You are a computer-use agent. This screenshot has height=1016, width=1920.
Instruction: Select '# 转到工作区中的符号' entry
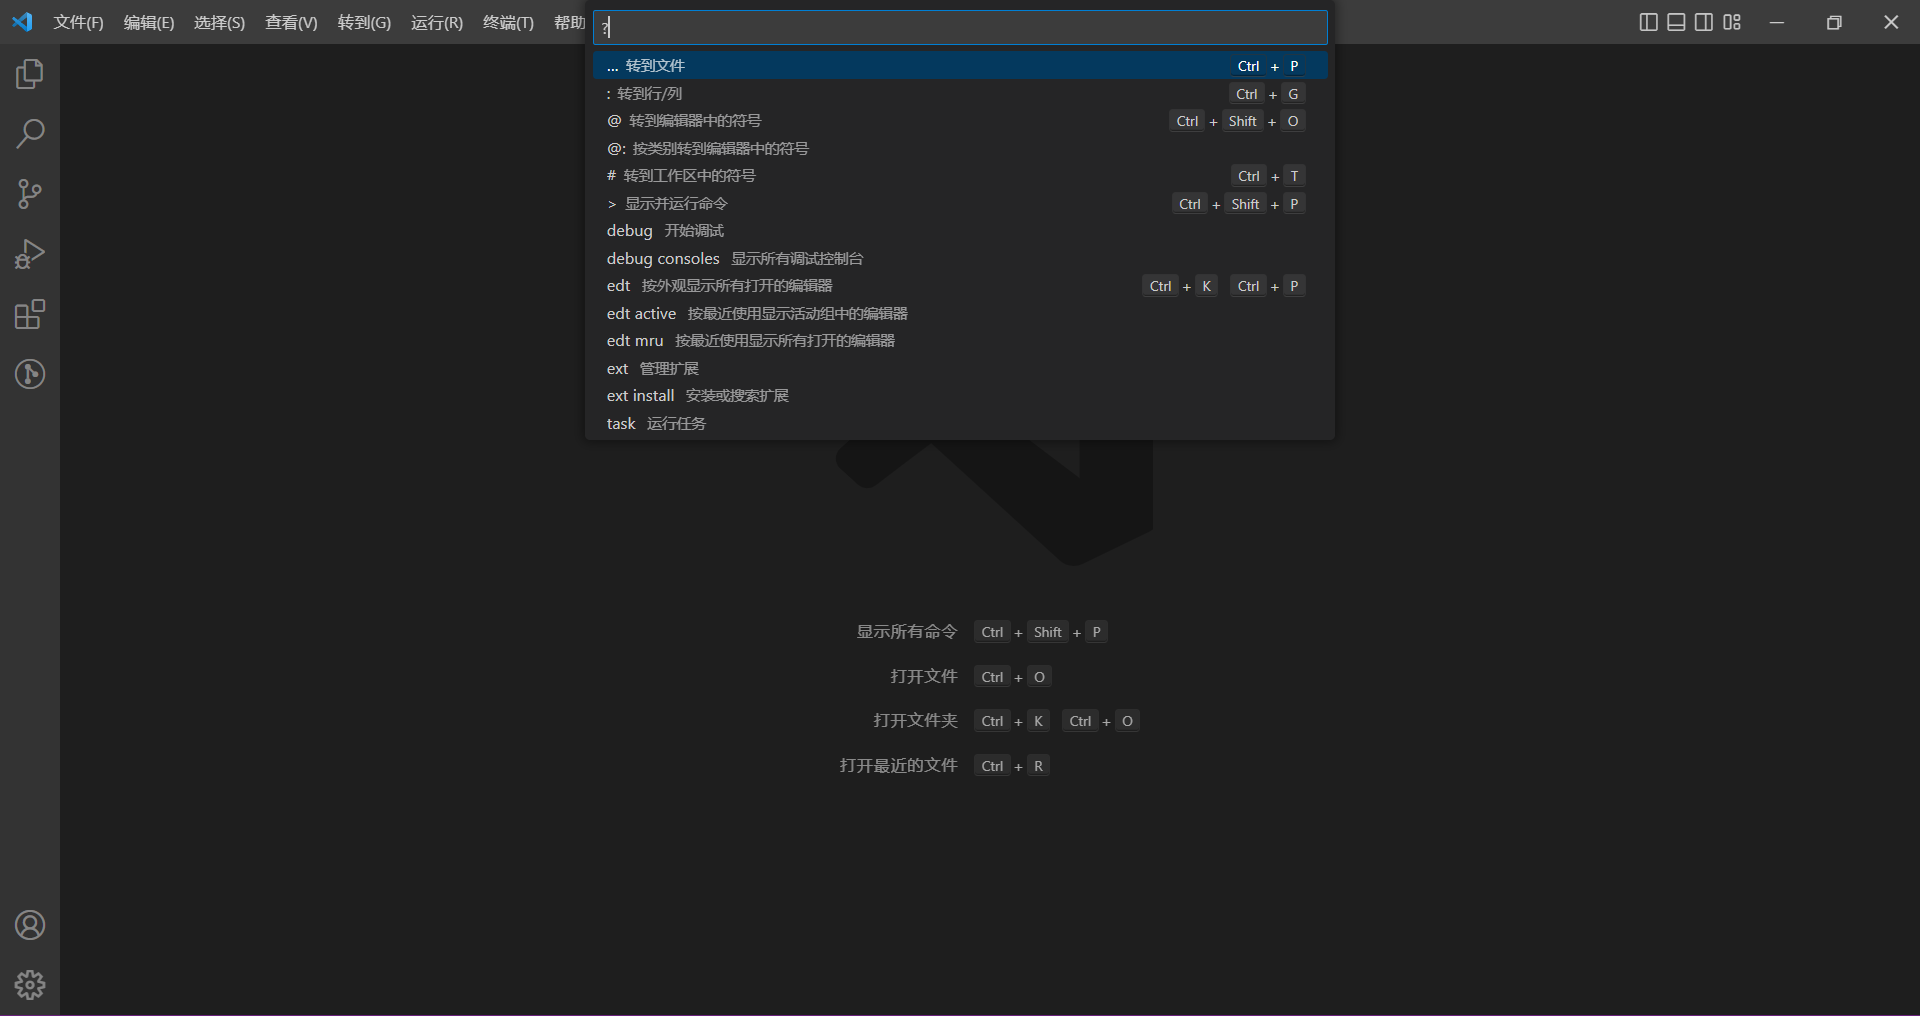[960, 176]
